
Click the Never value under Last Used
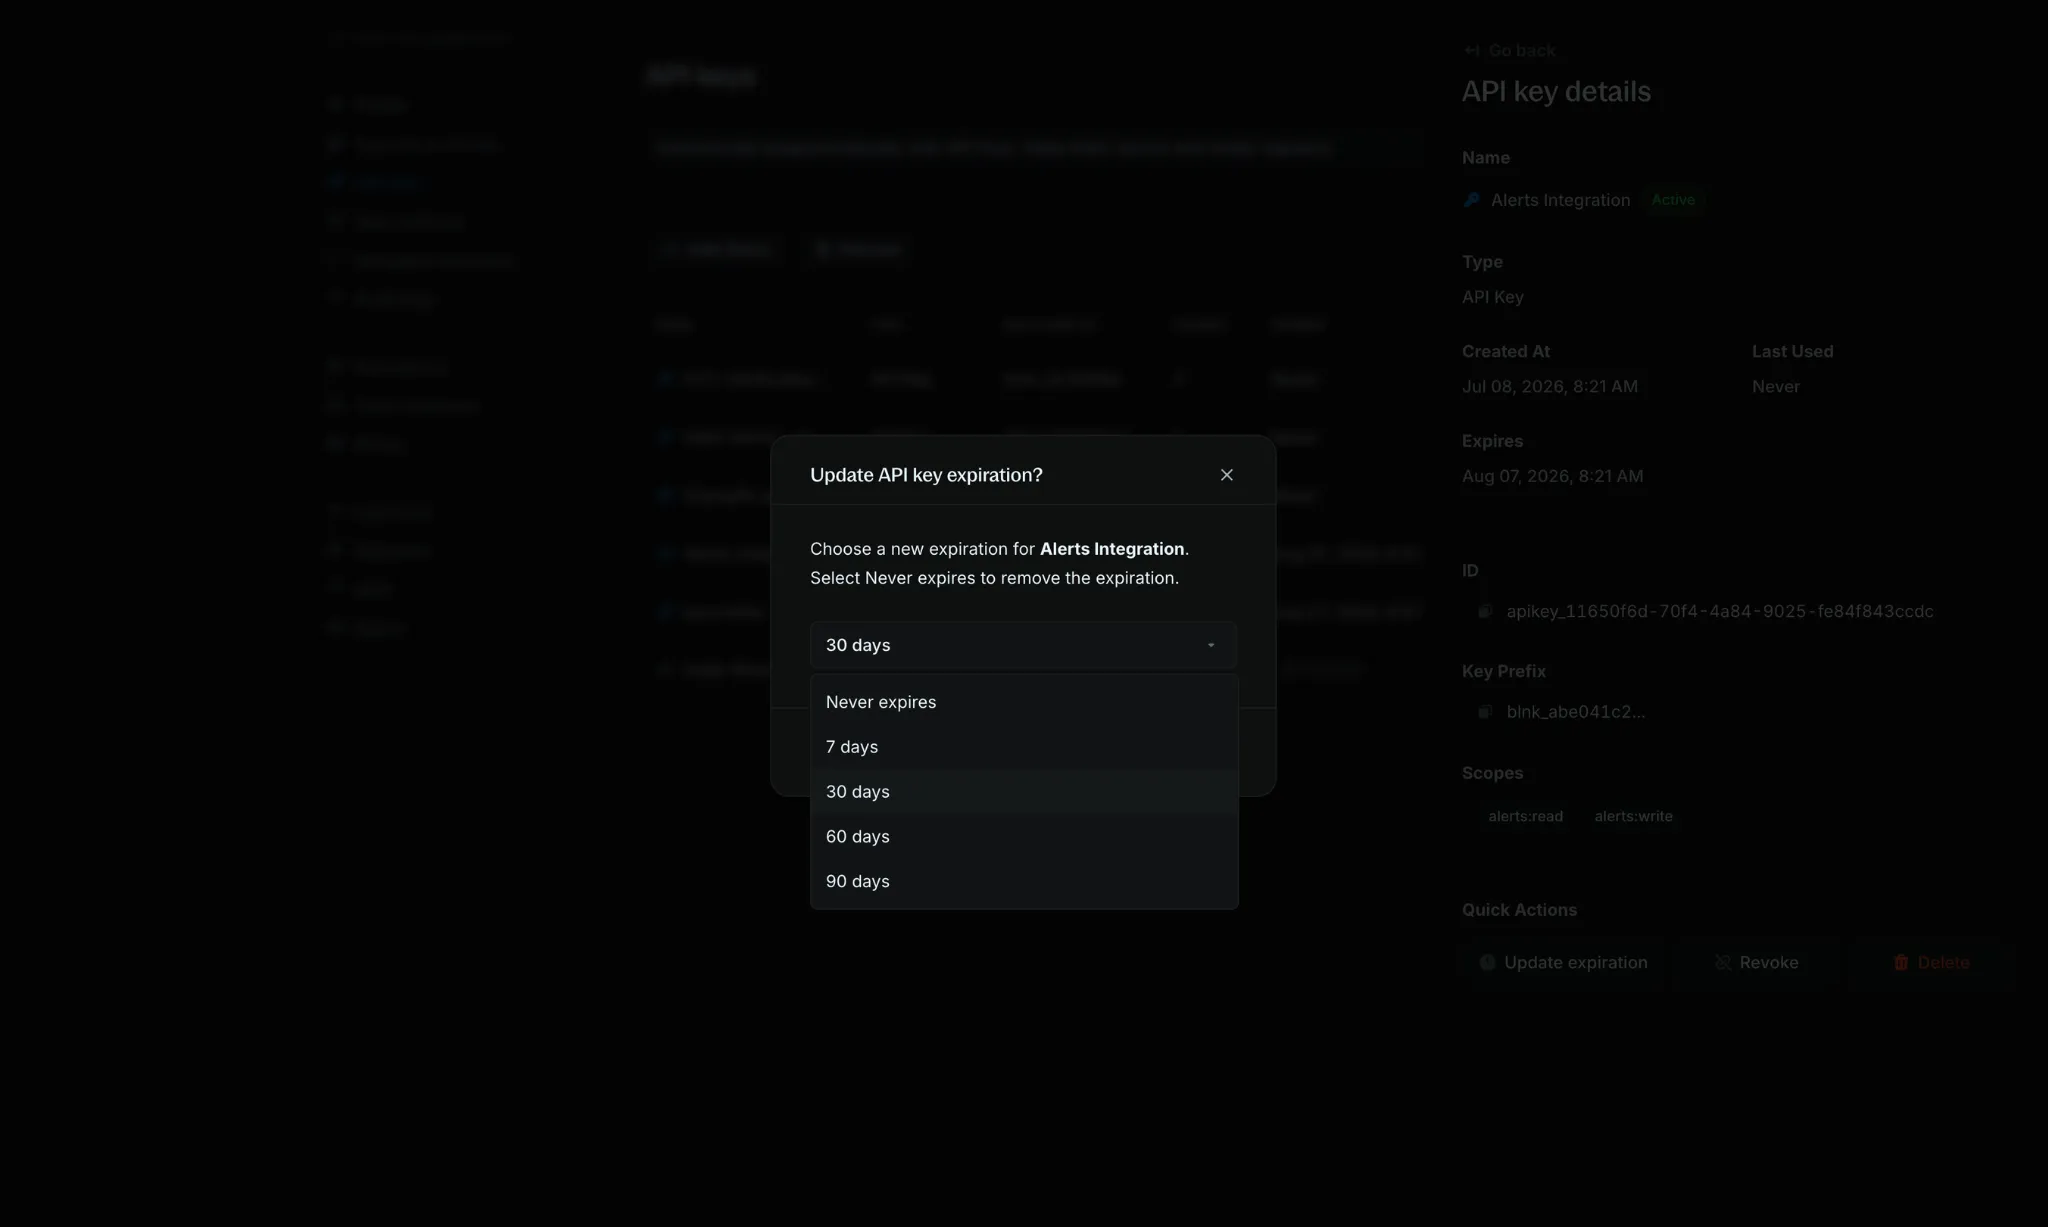(x=1776, y=386)
